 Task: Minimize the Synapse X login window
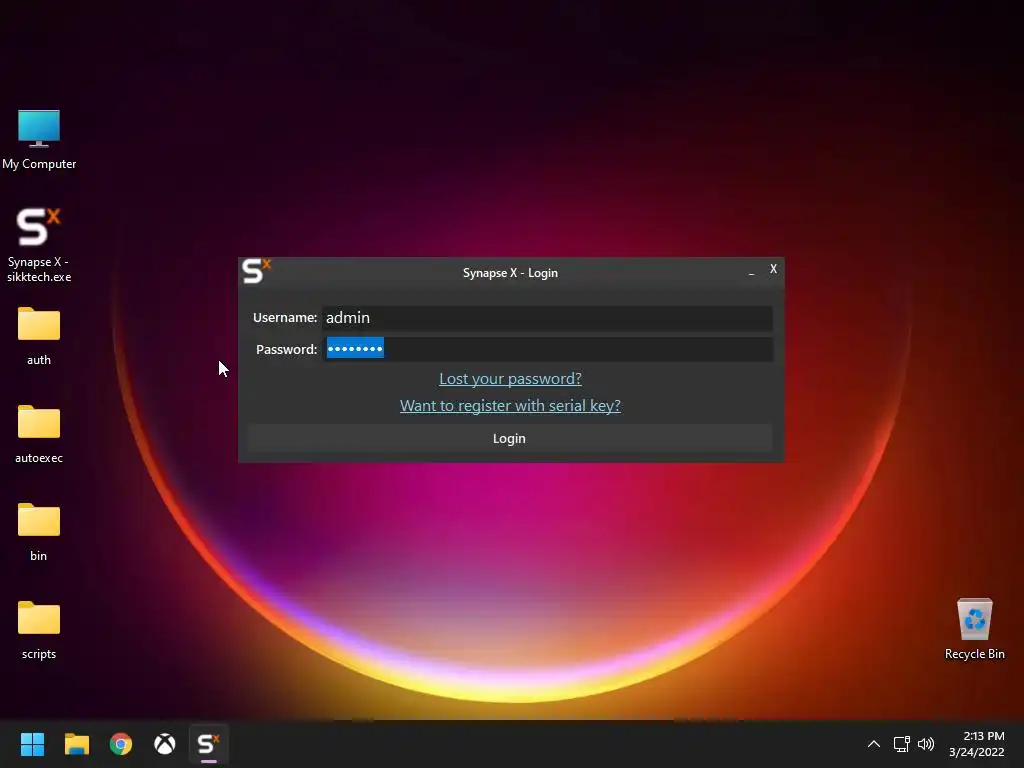[x=752, y=271]
